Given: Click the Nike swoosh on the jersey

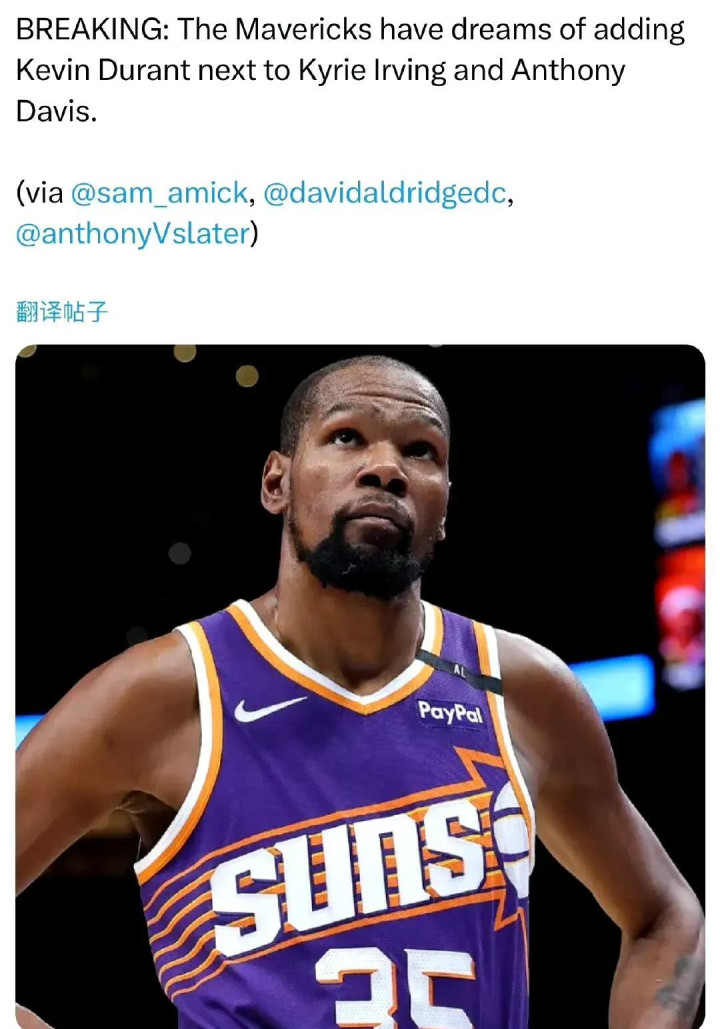Looking at the screenshot, I should tap(269, 709).
